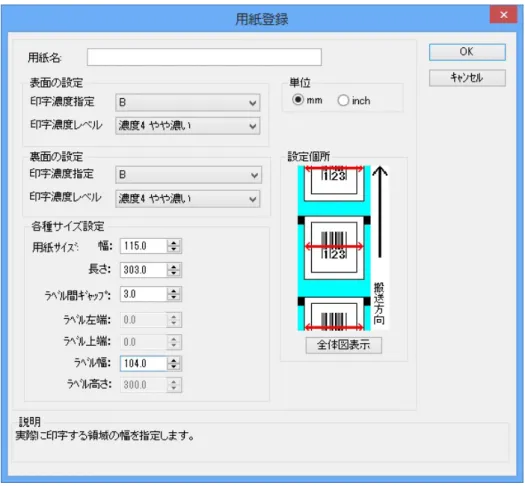The height and width of the screenshot is (486, 525).
Task: Click the label layout preview image
Action: point(343,248)
